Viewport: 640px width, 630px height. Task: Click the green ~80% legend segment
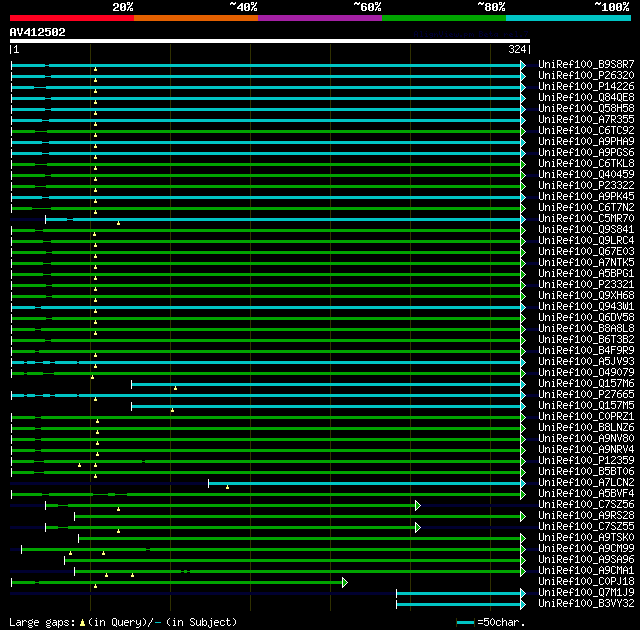click(444, 18)
